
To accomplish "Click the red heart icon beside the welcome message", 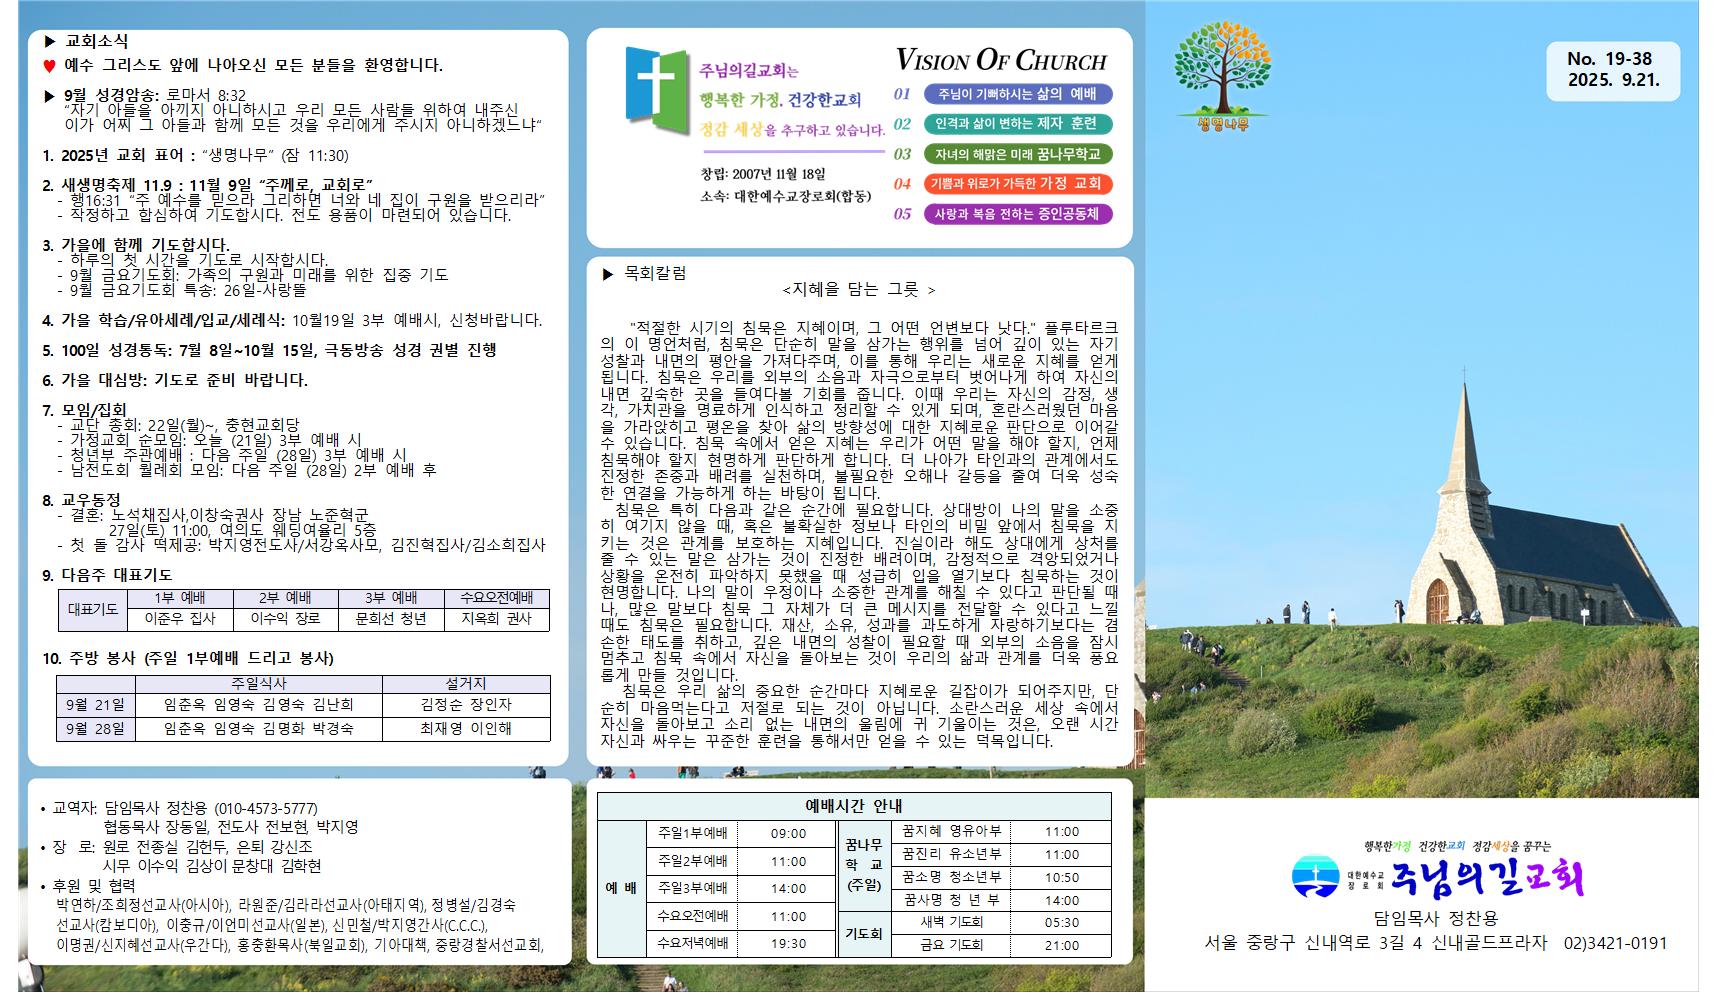I will click(x=49, y=66).
